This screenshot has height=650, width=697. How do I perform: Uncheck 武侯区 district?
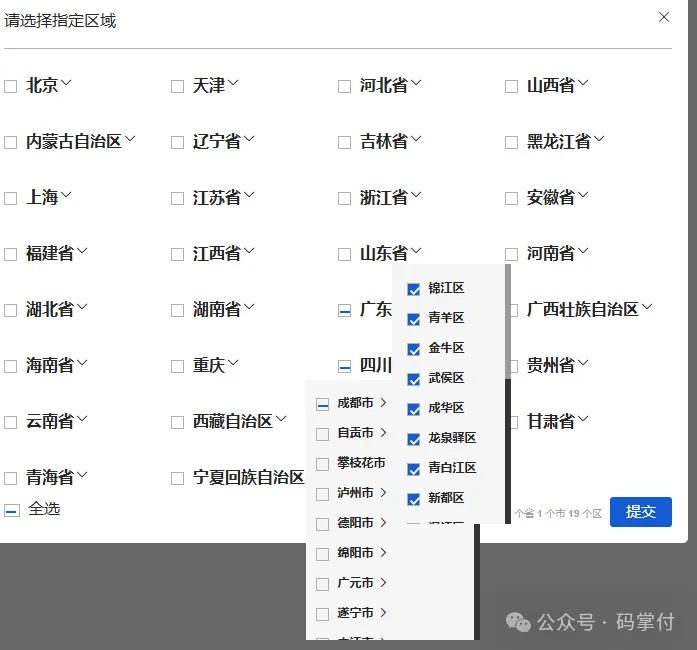coord(413,379)
